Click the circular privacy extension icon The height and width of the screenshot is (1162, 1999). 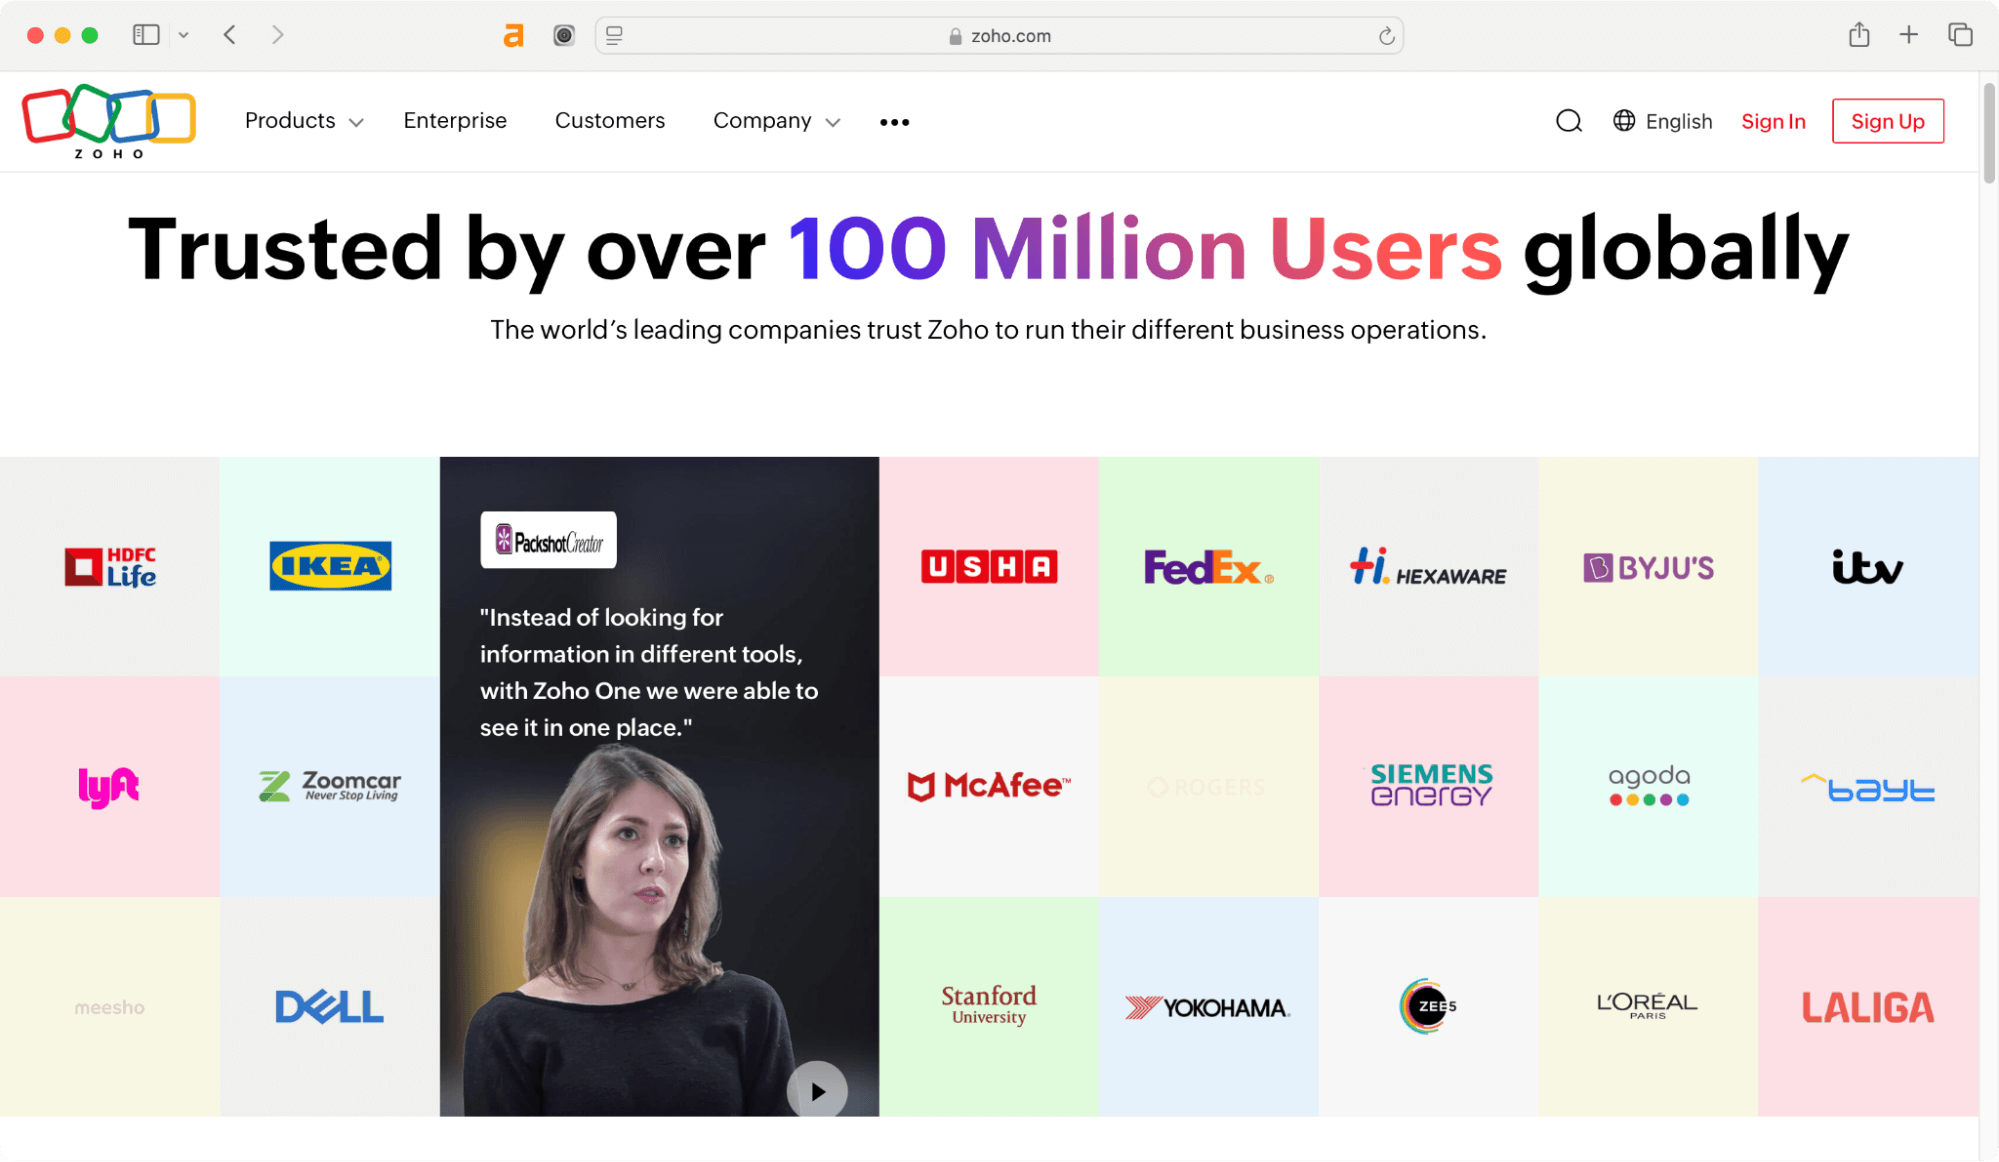pos(564,36)
